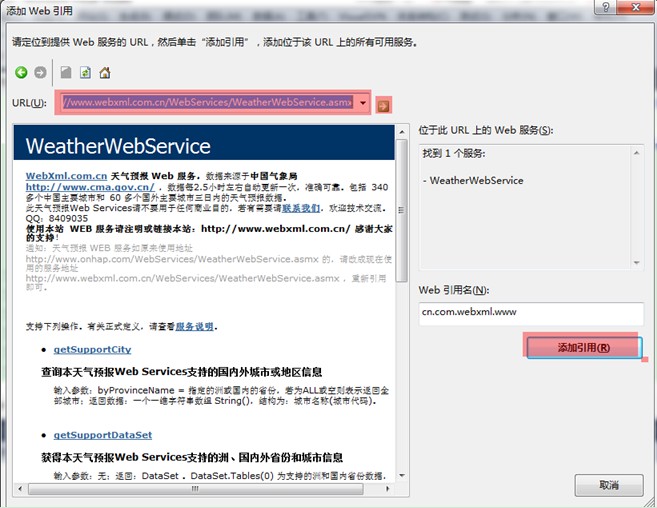Viewport: 657px width, 508px height.
Task: Open the getSupportCity operation link
Action: tap(92, 350)
